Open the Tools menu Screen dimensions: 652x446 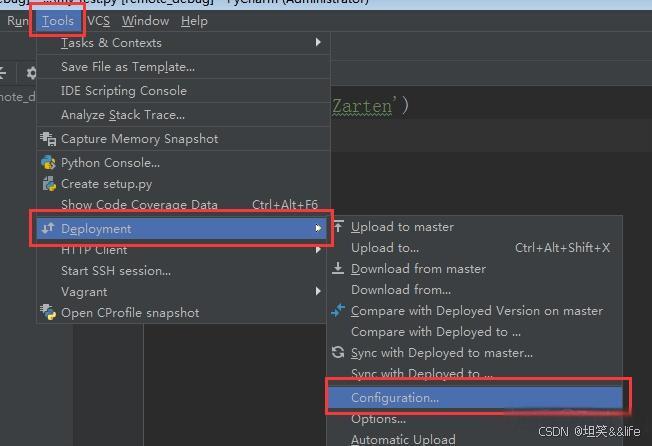(58, 21)
